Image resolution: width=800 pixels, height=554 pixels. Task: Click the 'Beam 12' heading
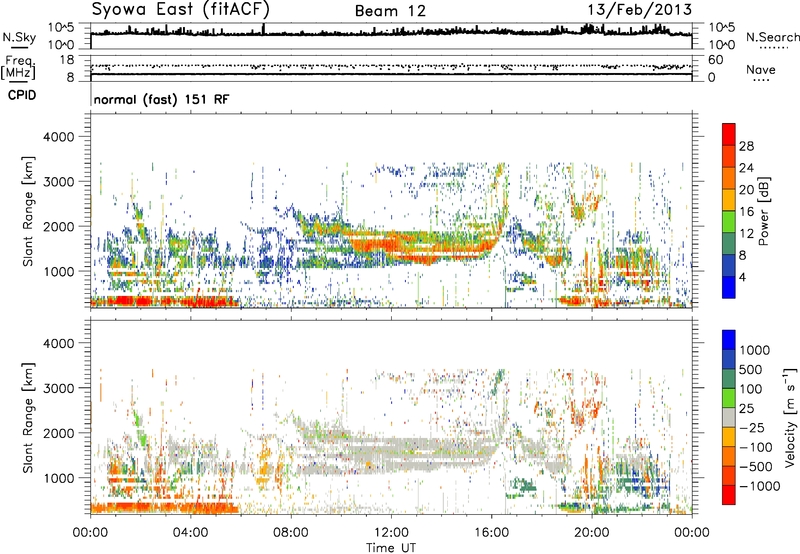390,11
